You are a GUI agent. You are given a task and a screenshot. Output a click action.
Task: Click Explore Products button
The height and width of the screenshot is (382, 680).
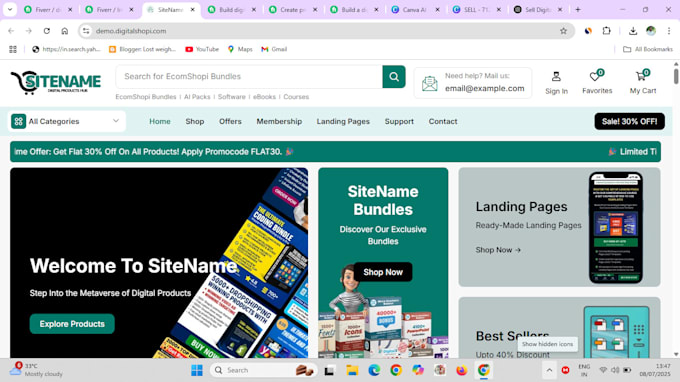(72, 324)
